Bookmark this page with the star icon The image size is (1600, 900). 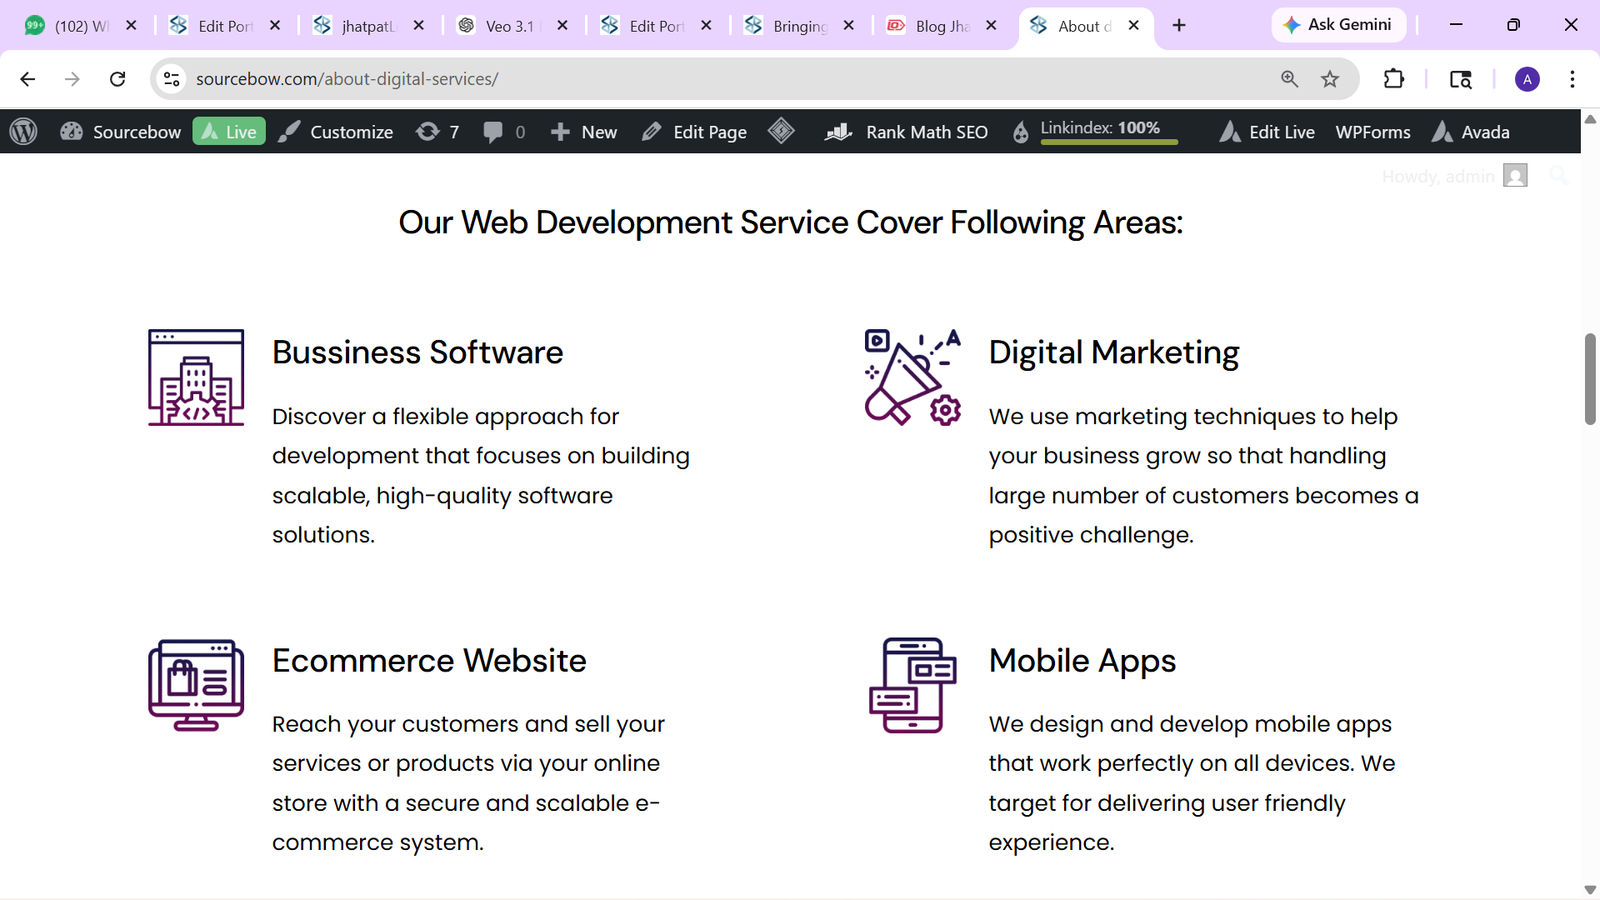coord(1330,79)
